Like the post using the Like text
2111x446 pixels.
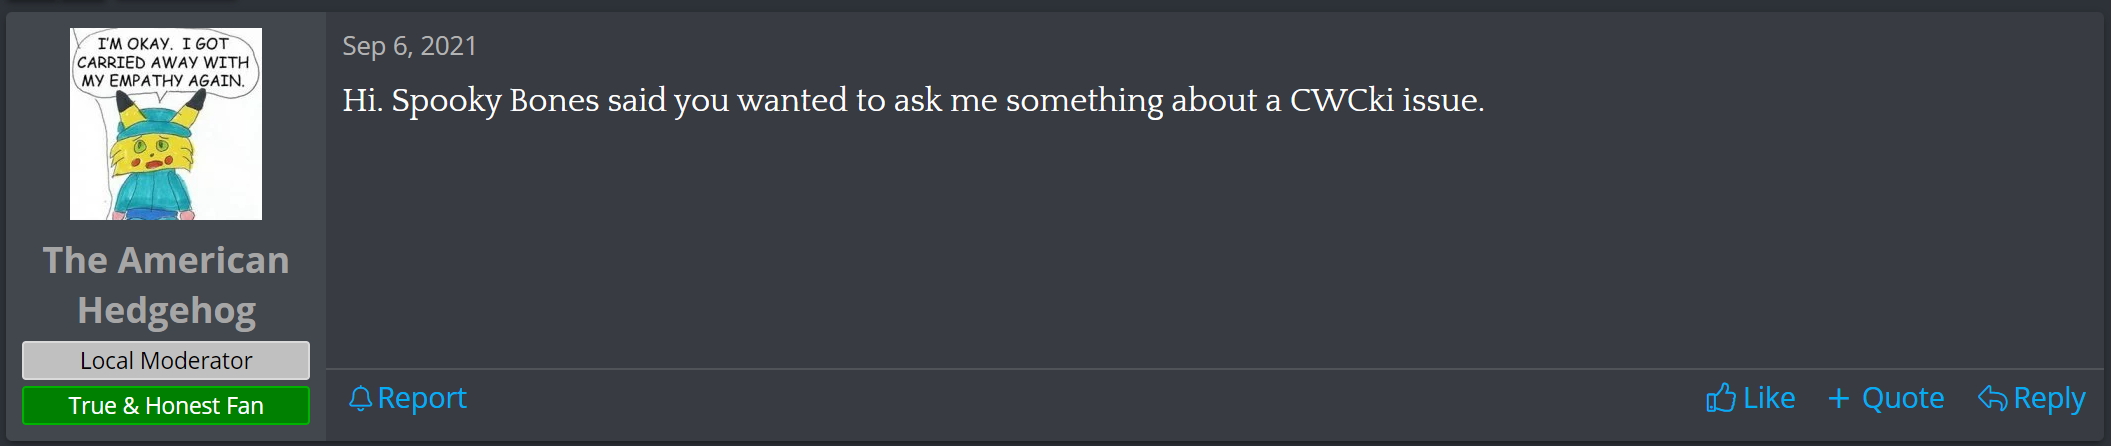tap(1769, 398)
